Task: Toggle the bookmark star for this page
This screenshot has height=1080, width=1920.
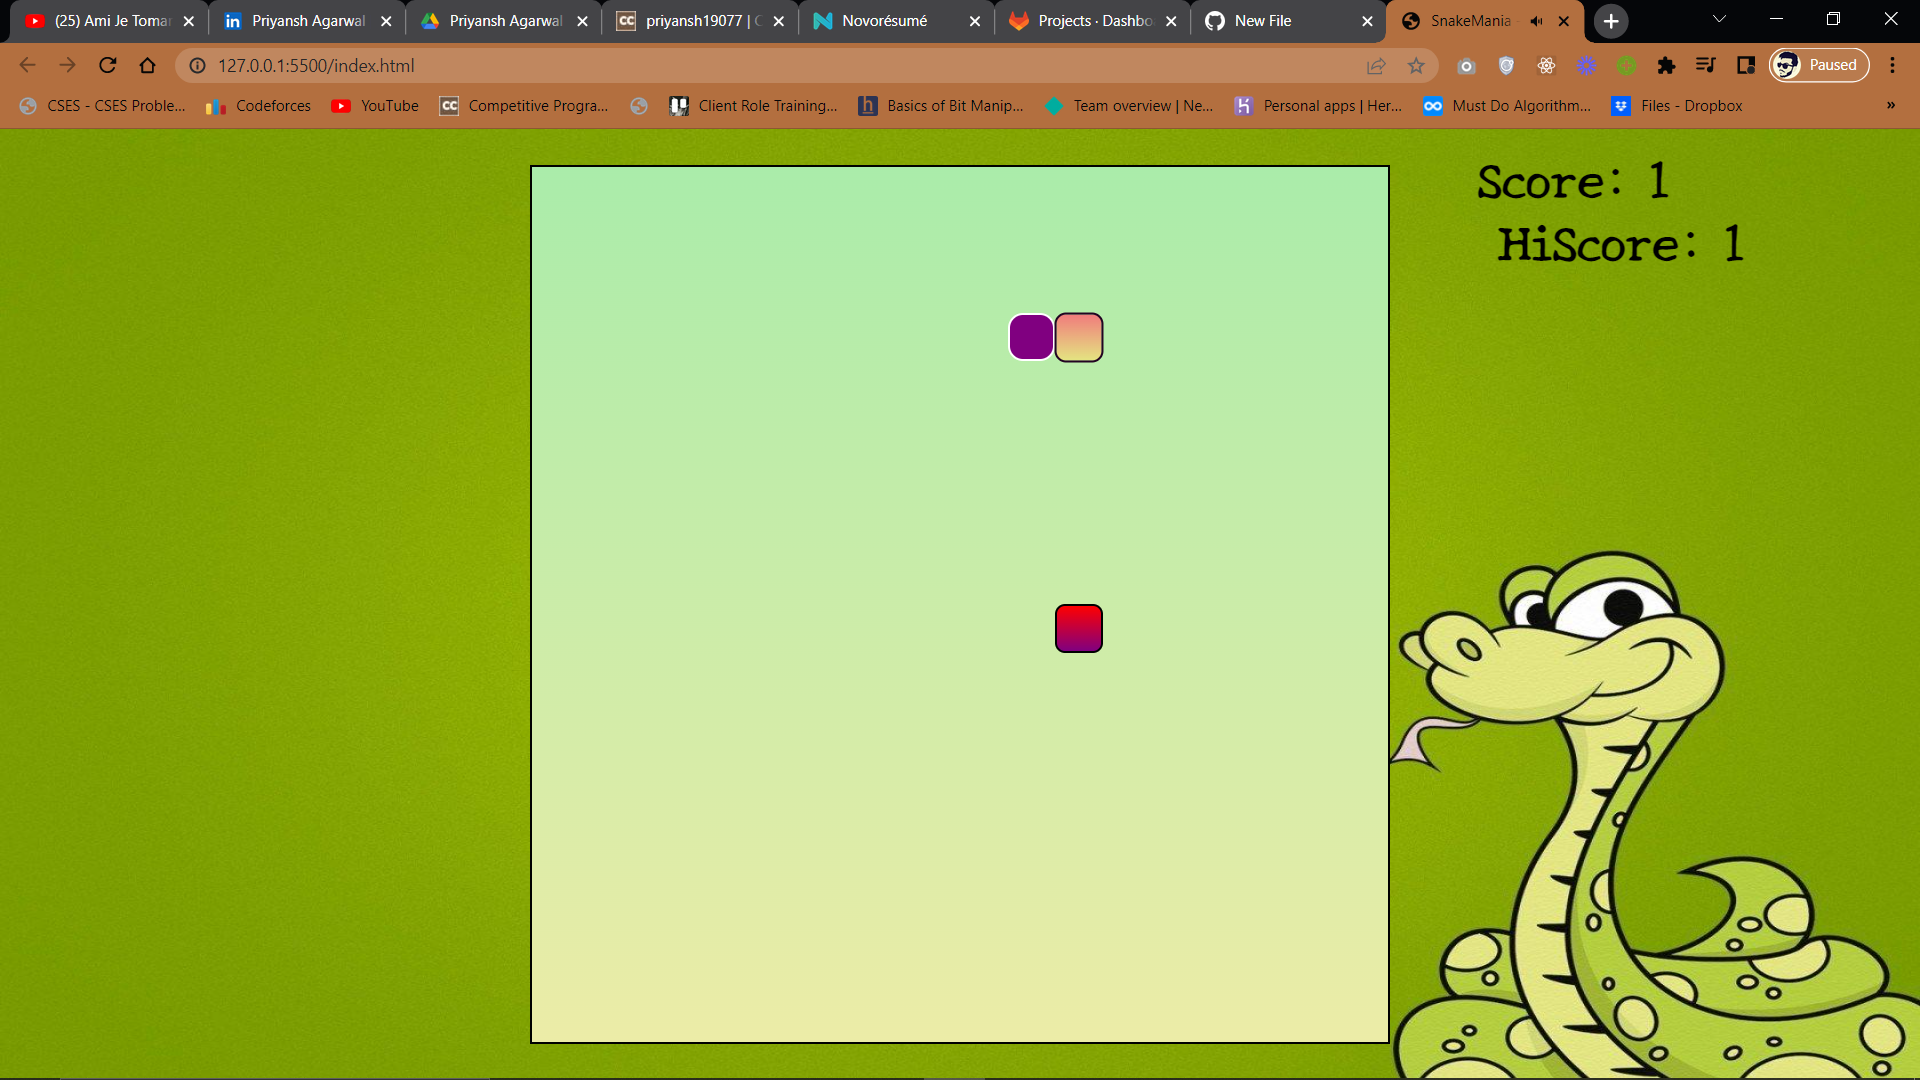Action: click(1416, 65)
